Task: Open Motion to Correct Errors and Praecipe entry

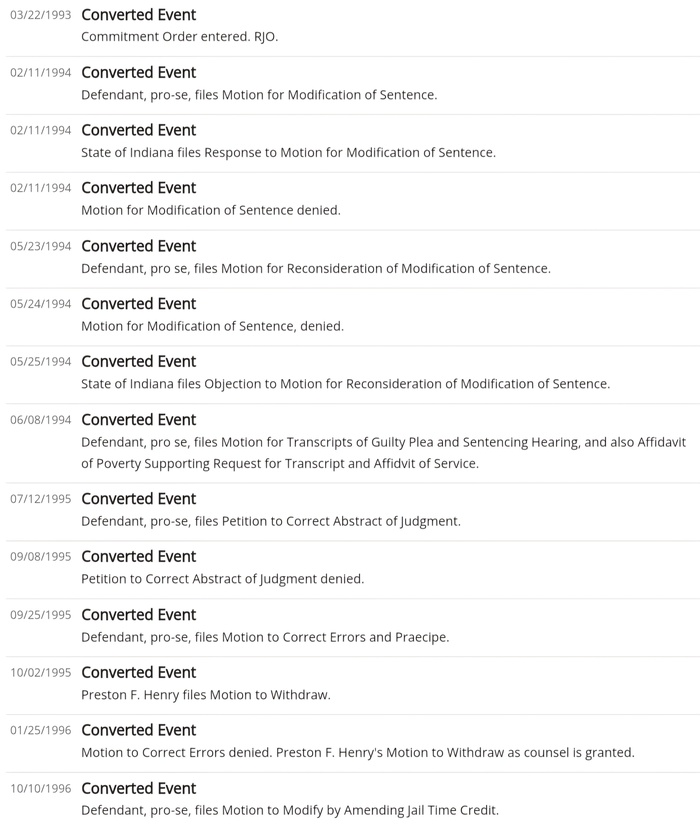Action: [x=265, y=637]
